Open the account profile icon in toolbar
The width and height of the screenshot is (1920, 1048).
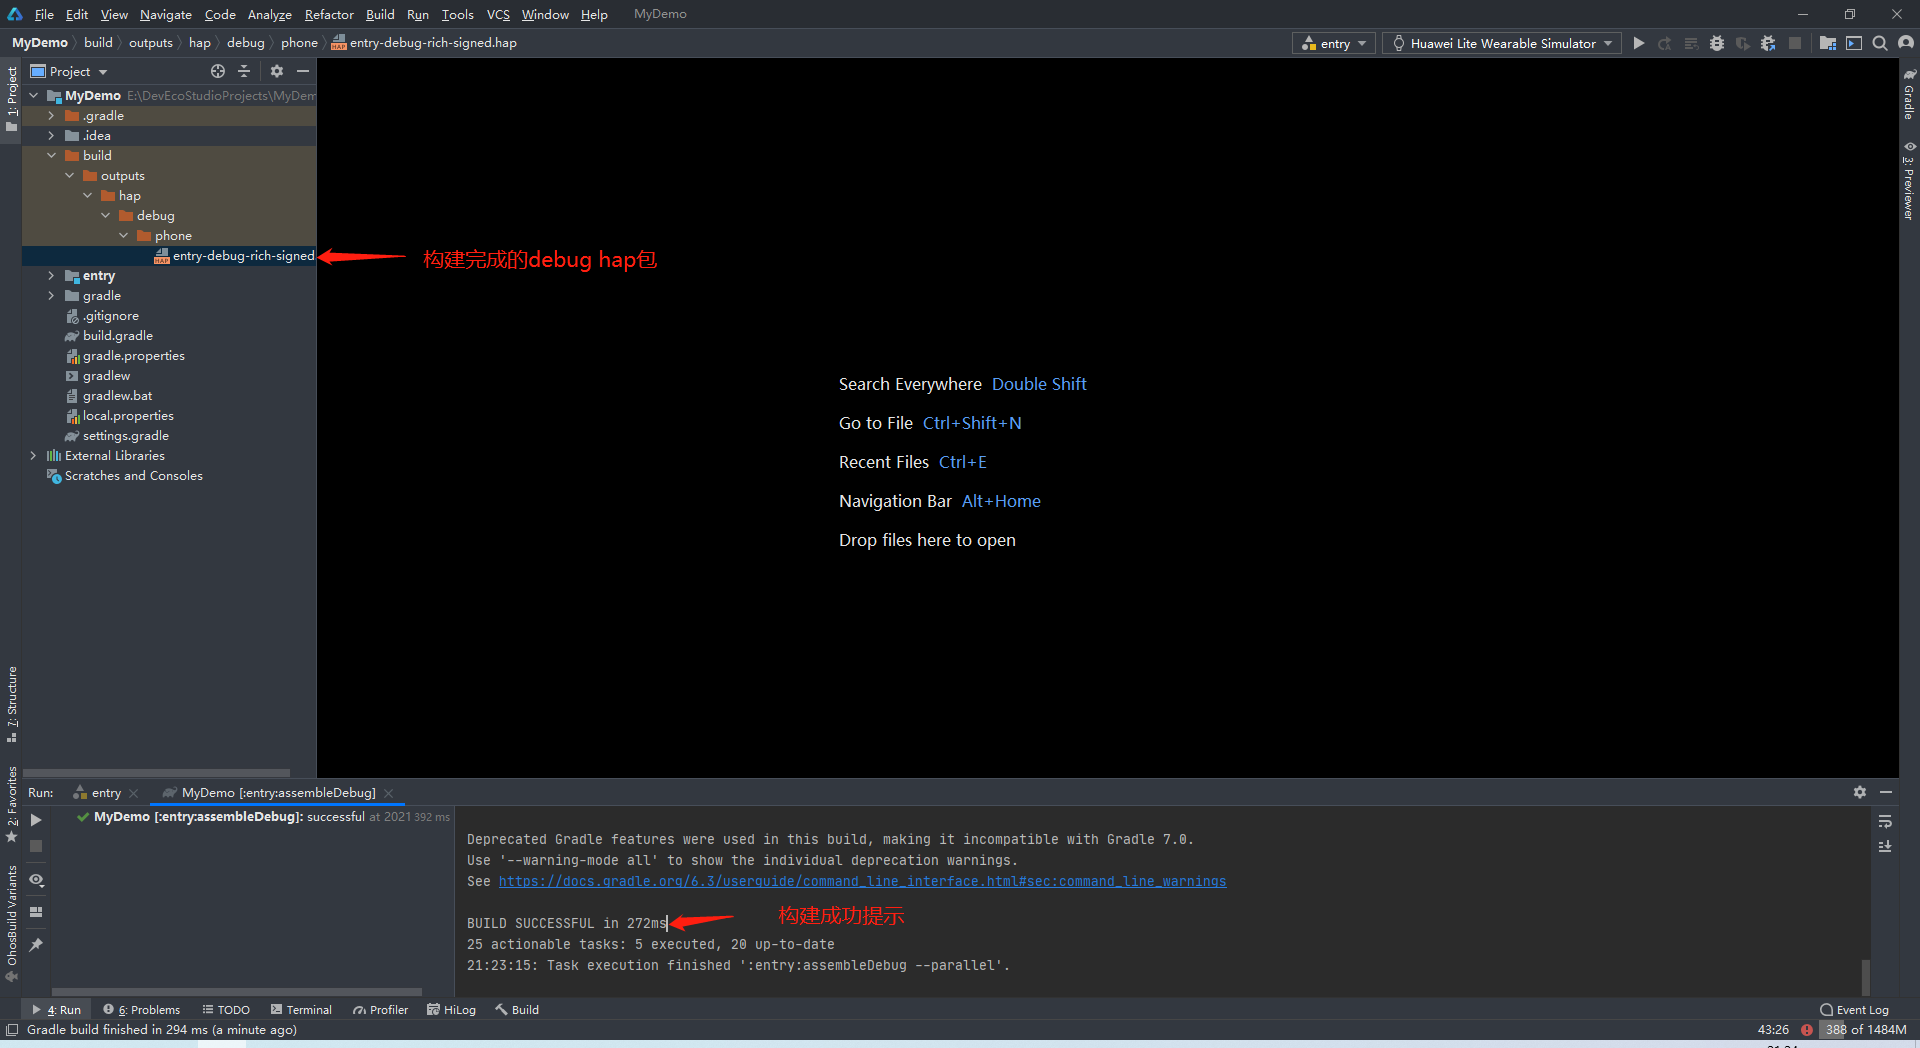1906,43
